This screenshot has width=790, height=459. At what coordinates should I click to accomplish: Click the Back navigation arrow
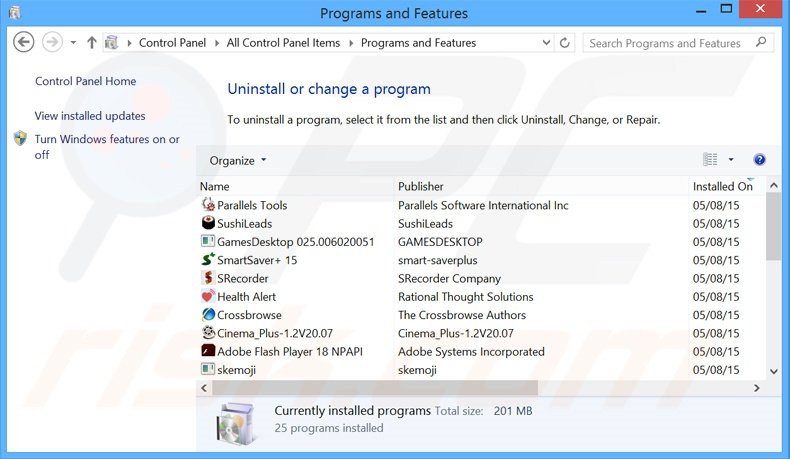click(x=25, y=43)
